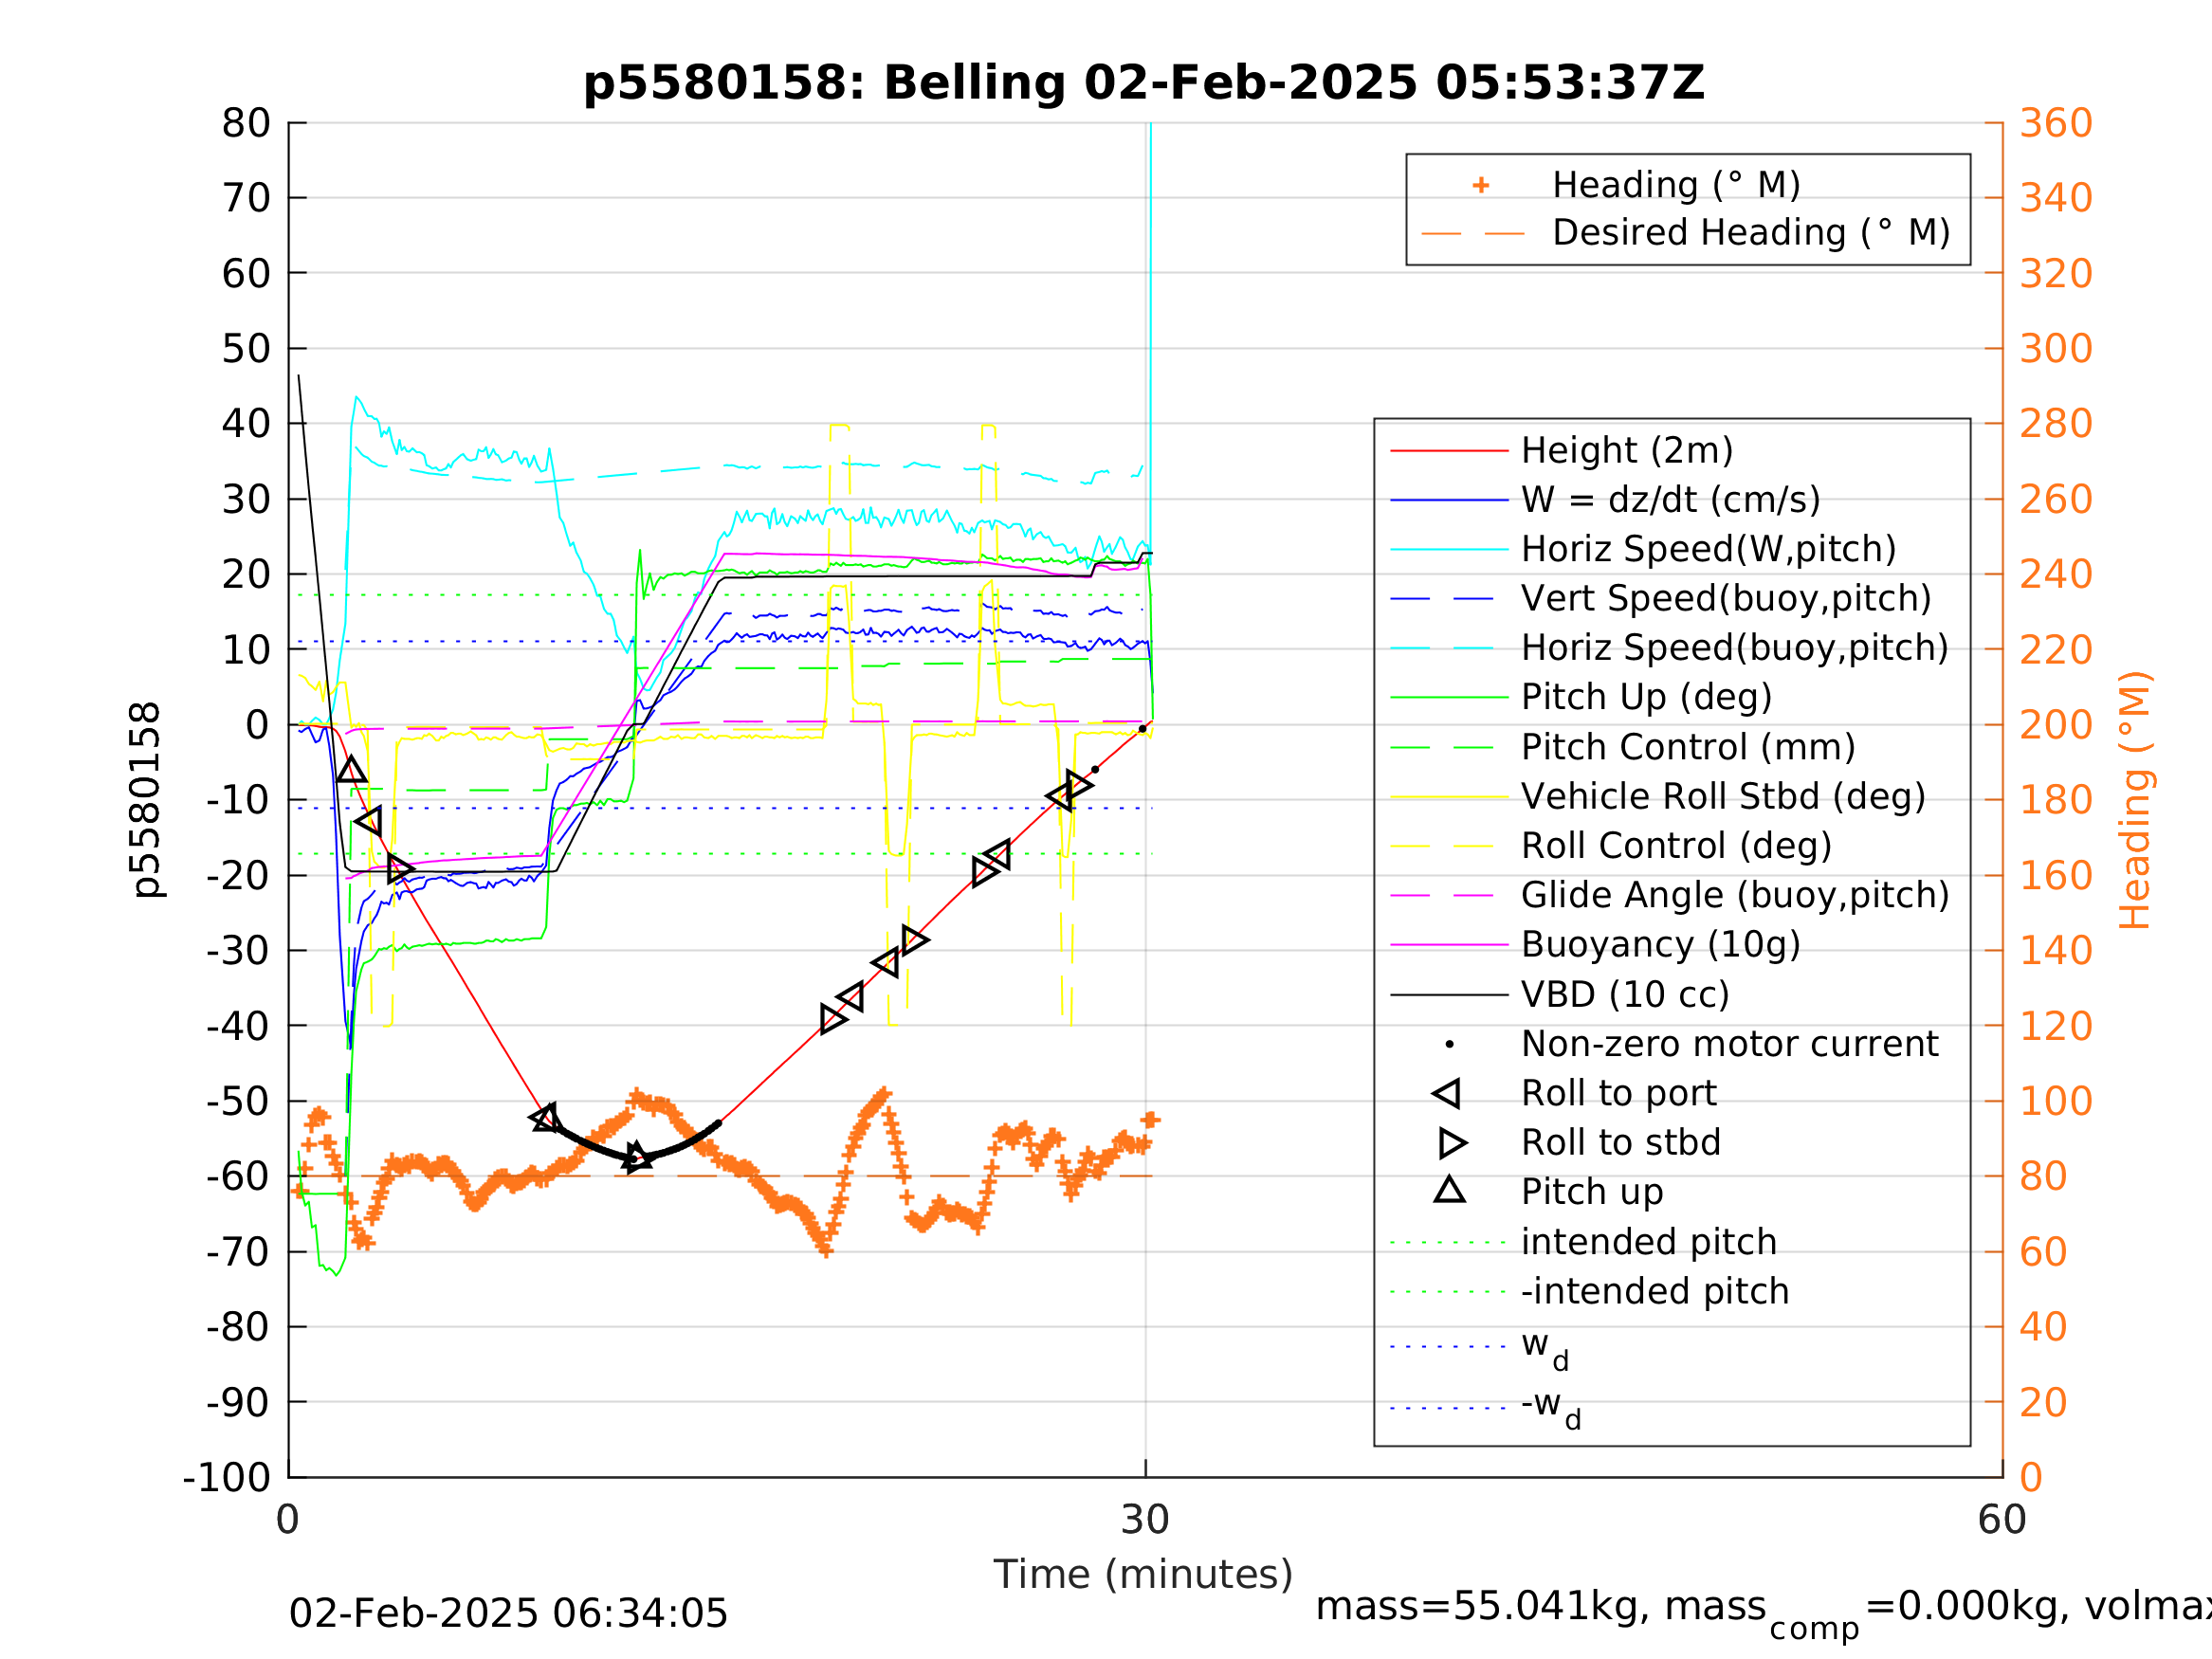Click the Height (2m) legend label
Image resolution: width=2212 pixels, height=1659 pixels.
tap(1626, 451)
